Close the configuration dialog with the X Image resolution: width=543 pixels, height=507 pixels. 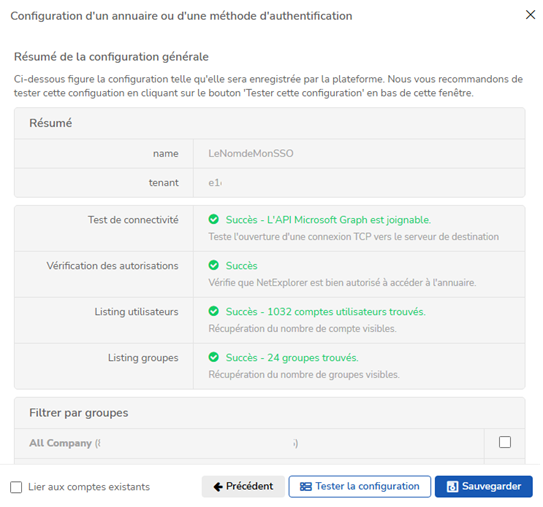531,15
